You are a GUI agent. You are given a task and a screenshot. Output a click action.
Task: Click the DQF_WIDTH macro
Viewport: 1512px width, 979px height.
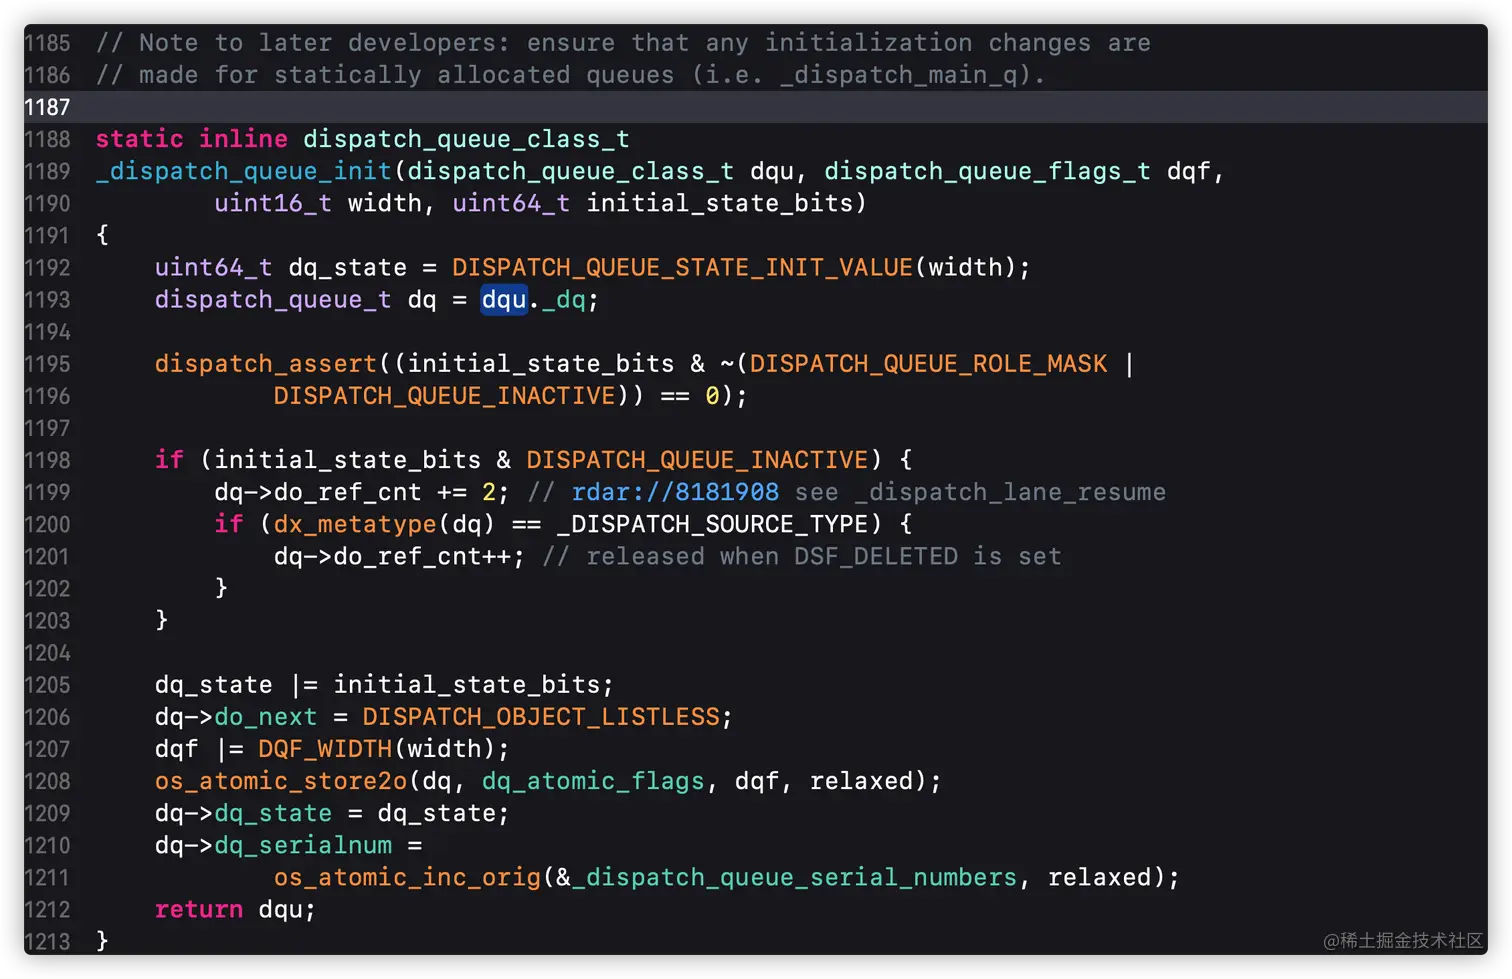325,749
